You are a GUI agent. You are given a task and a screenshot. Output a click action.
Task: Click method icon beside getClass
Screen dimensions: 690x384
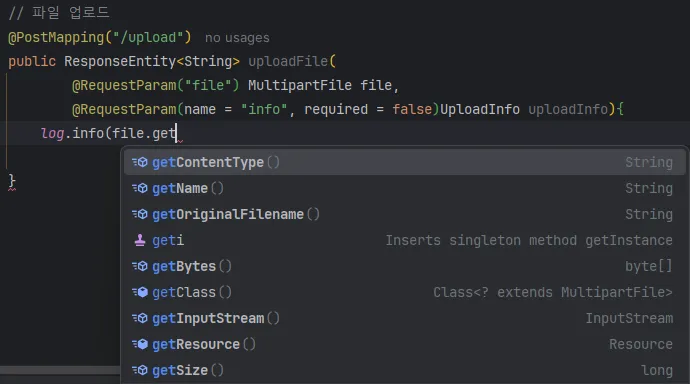pyautogui.click(x=140, y=292)
